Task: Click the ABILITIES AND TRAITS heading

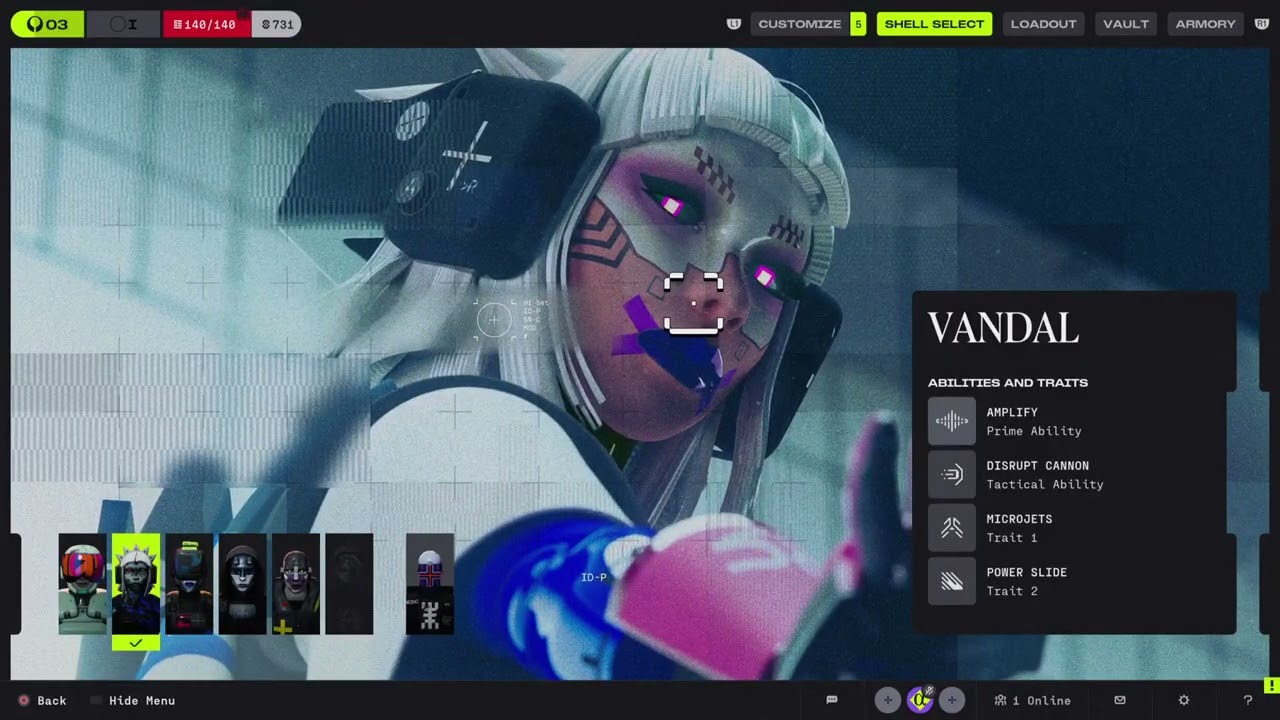Action: (1008, 383)
